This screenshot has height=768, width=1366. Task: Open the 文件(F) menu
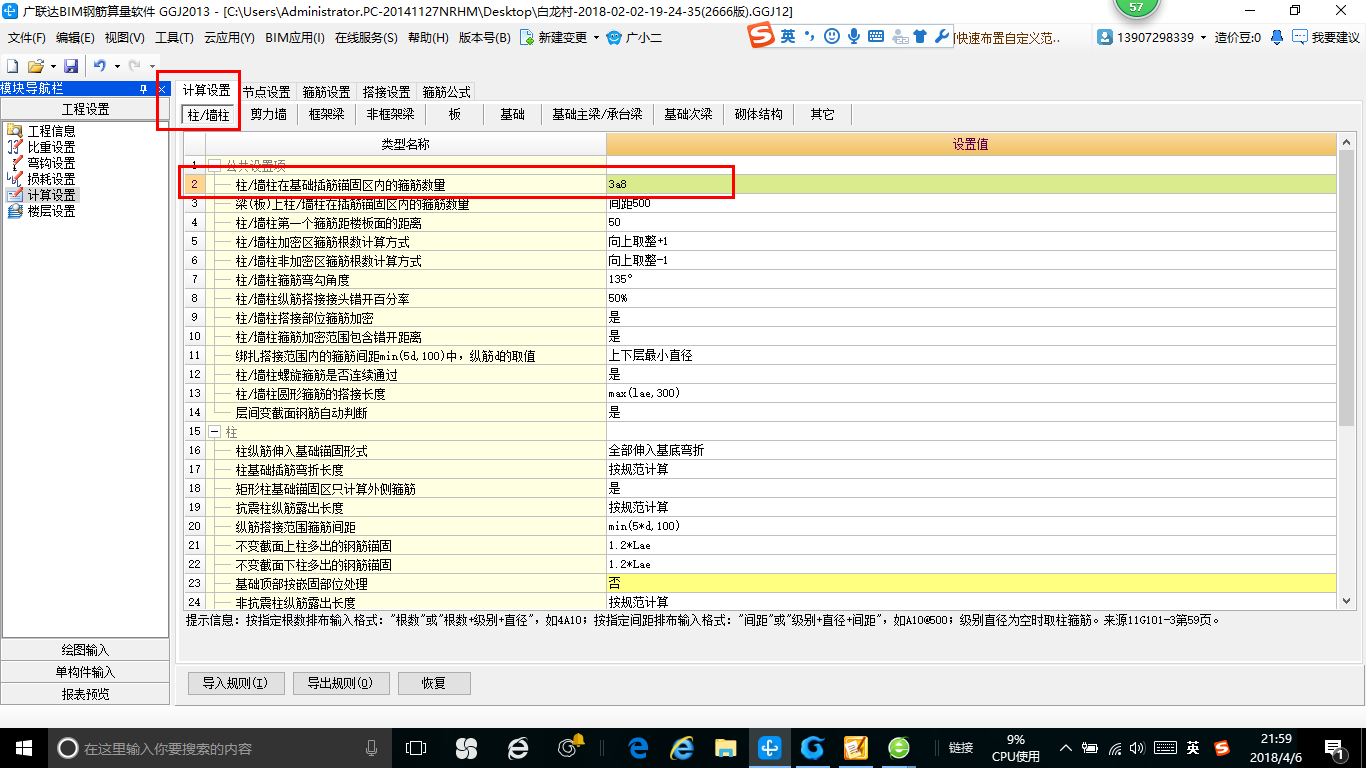27,38
